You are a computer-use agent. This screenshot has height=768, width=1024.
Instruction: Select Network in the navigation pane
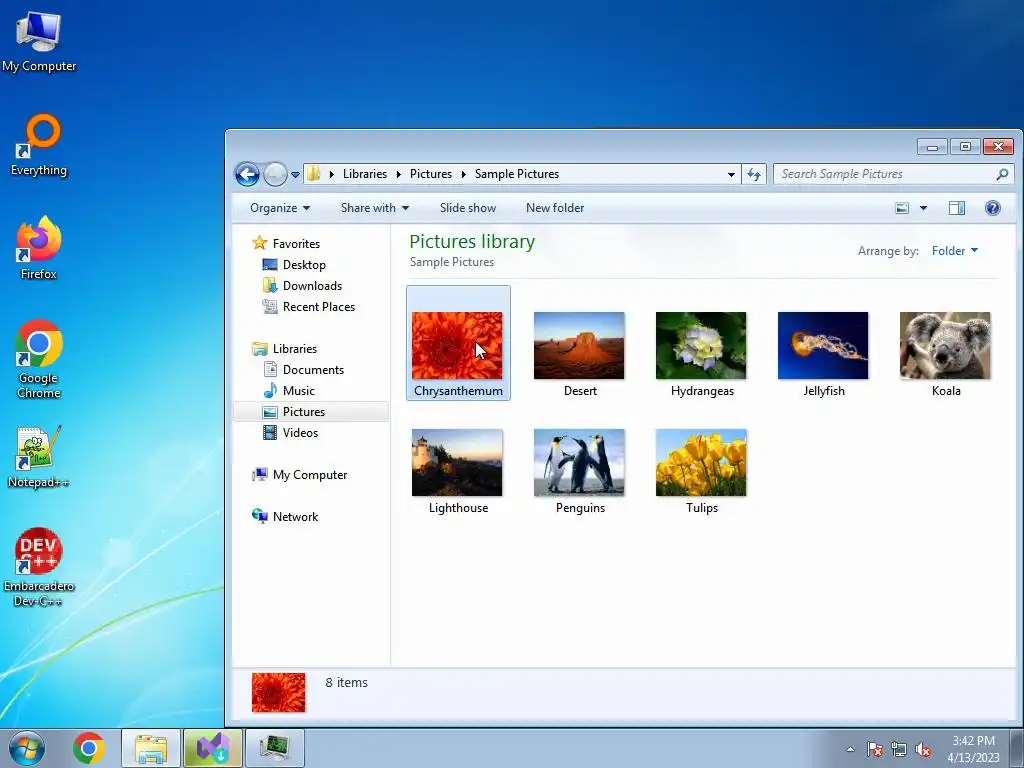286,517
